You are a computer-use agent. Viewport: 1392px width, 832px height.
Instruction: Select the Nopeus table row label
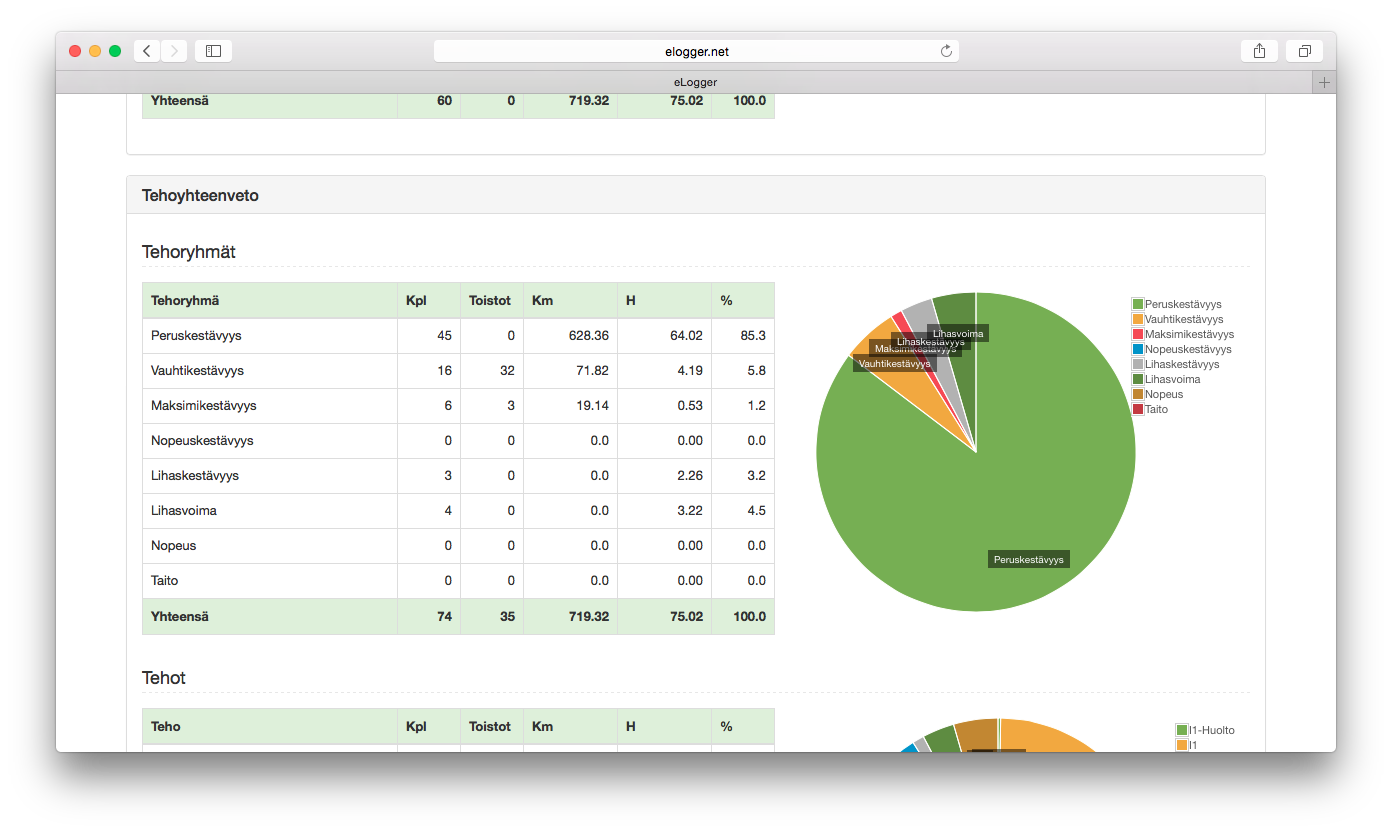[x=174, y=545]
